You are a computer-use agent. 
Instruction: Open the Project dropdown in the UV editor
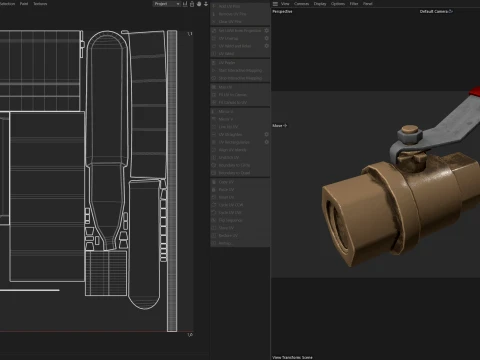(x=167, y=4)
